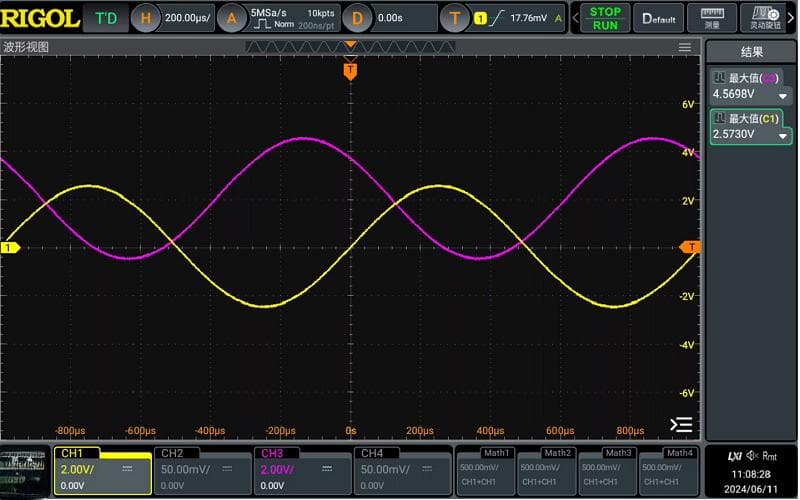Open acquisition settings showing 5MSa/s 10kpts
Image resolution: width=800 pixels, height=500 pixels.
tap(292, 18)
